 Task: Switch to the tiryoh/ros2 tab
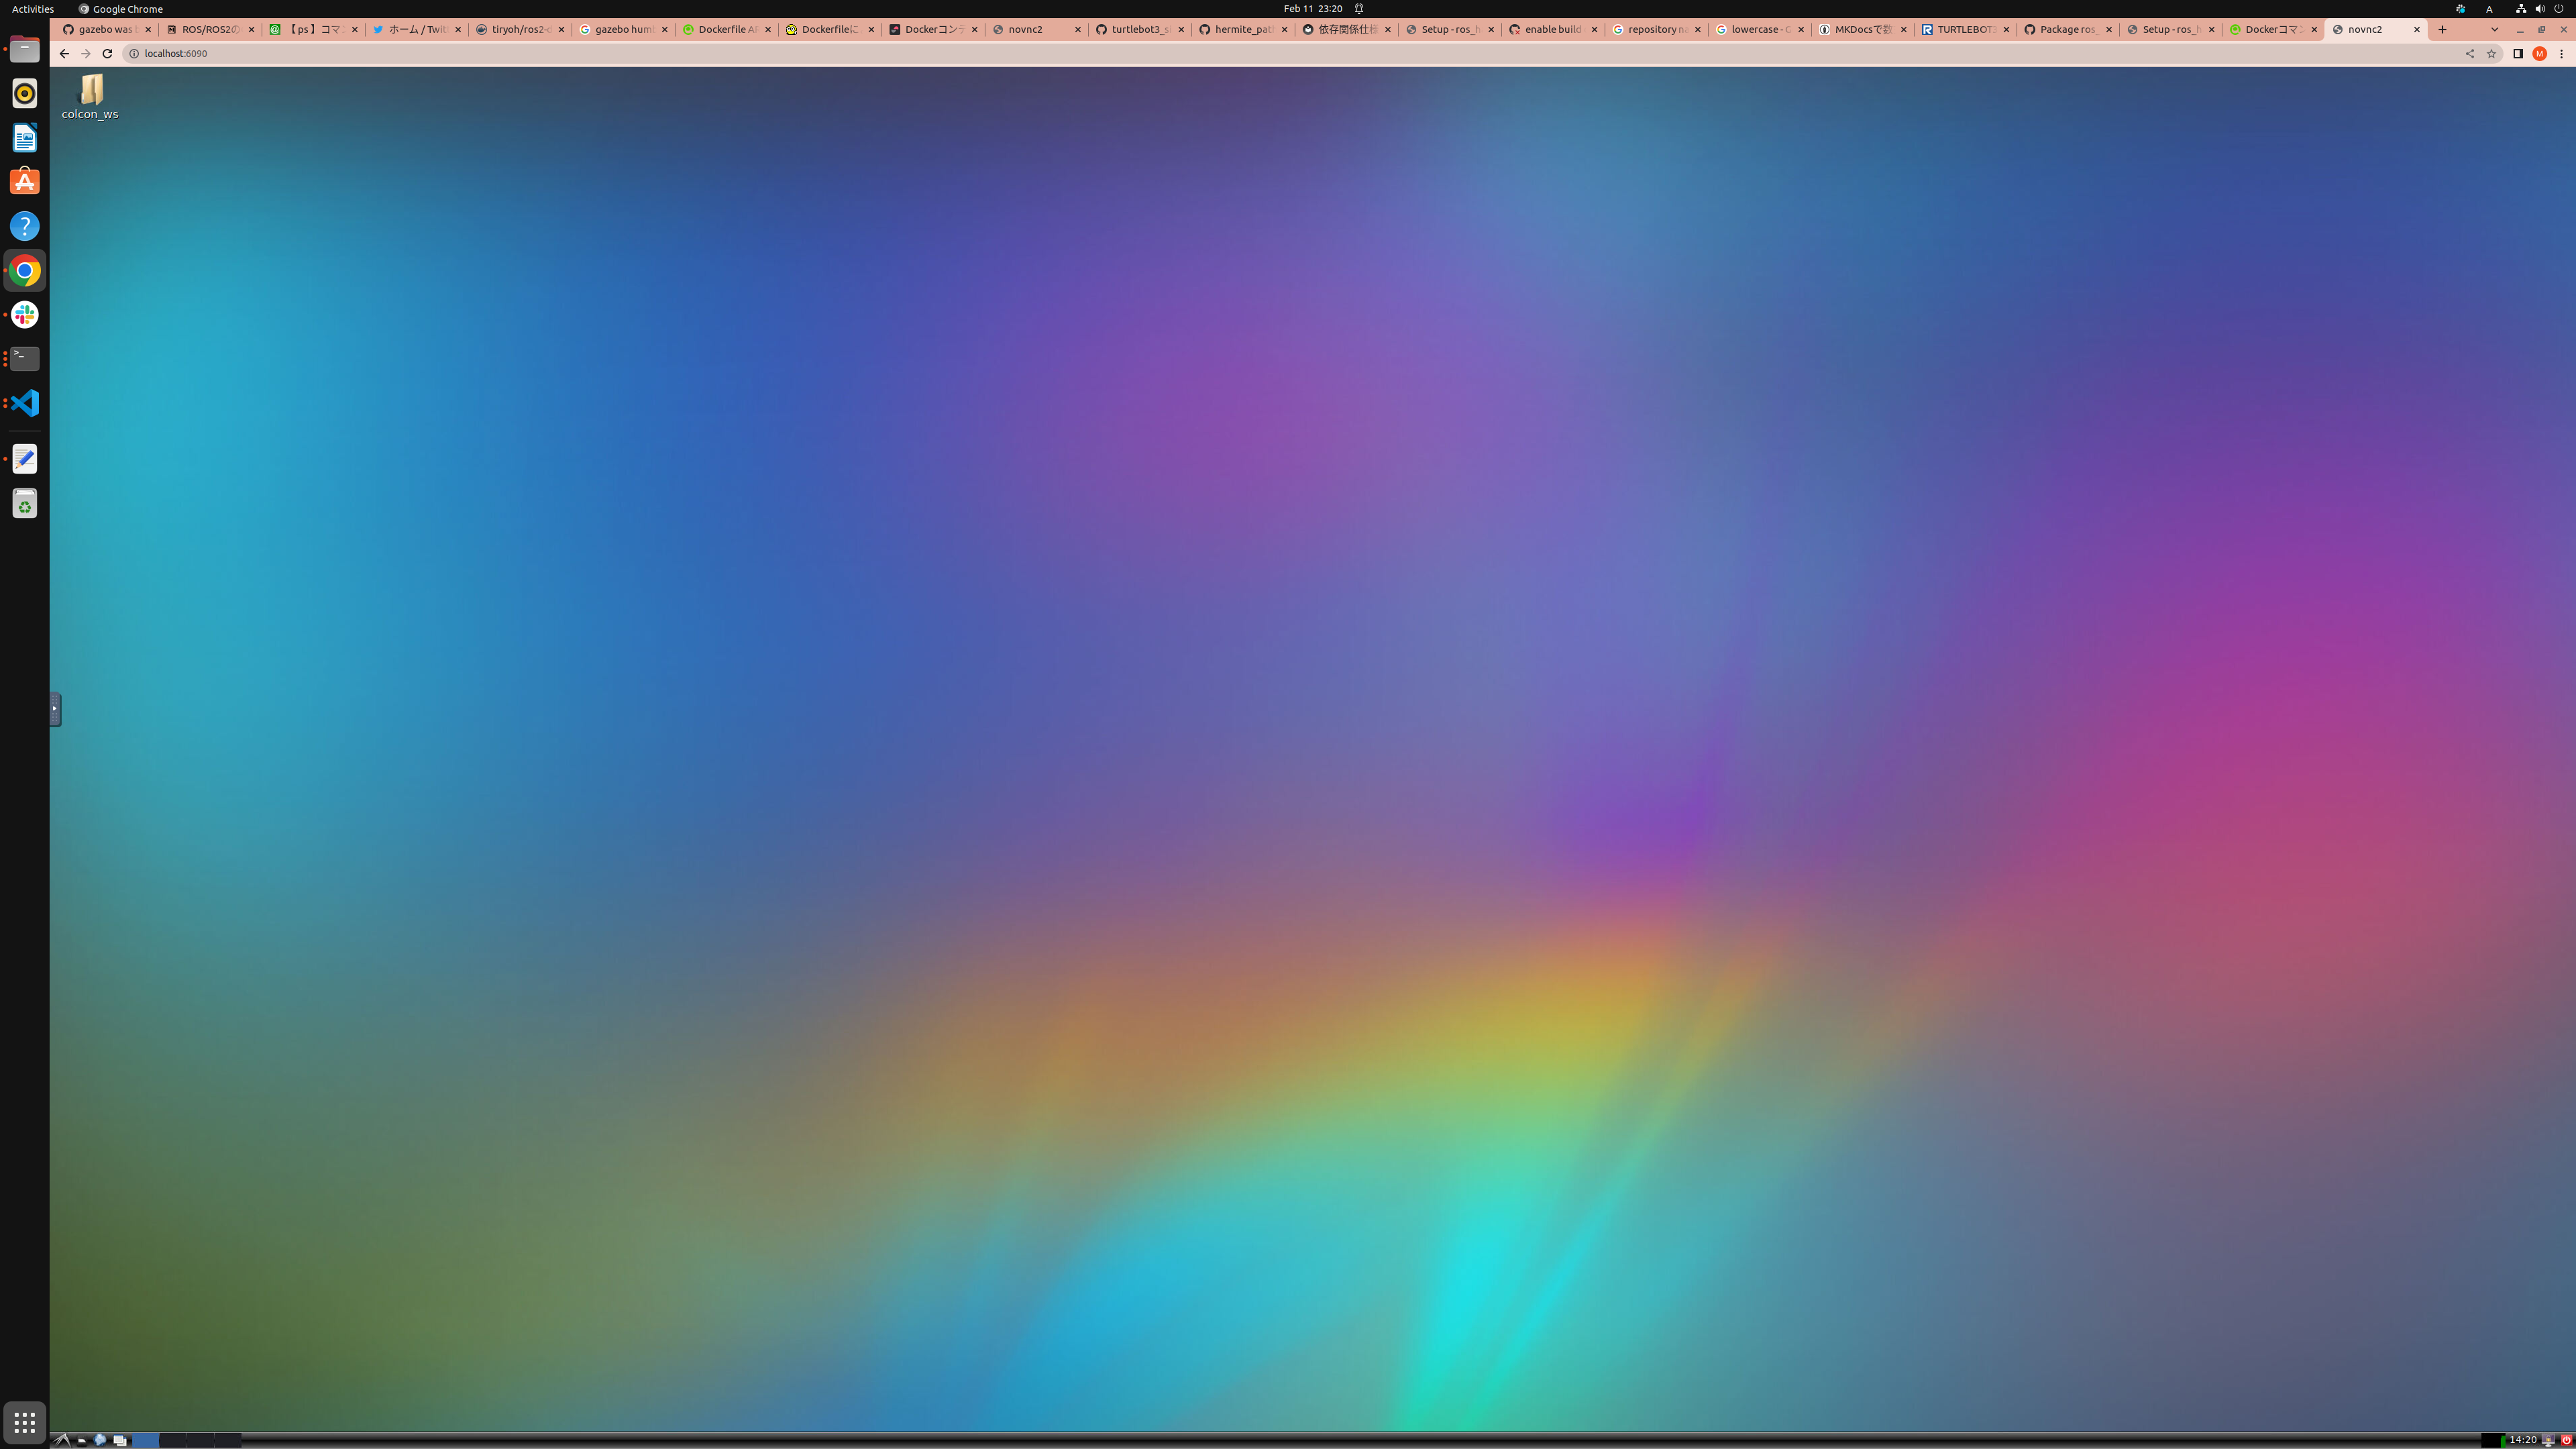519,30
